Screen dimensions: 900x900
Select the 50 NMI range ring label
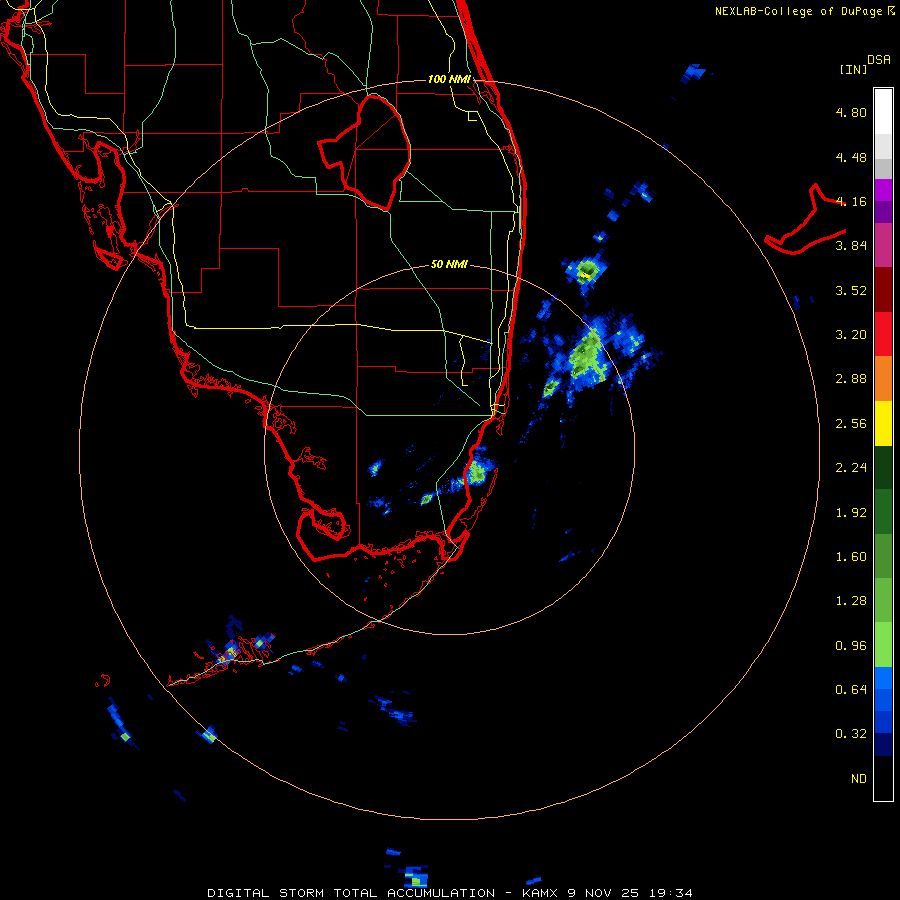[449, 264]
